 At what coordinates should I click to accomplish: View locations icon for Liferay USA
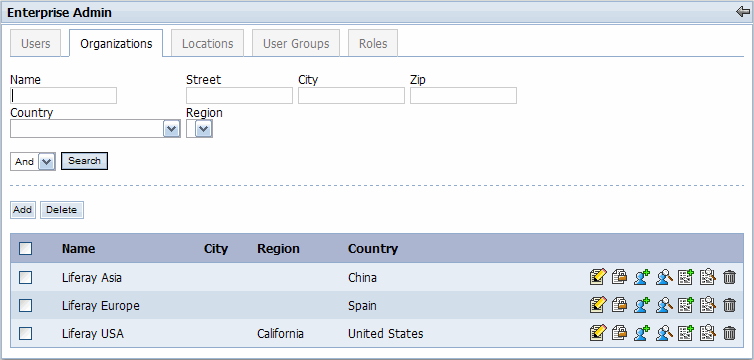707,333
